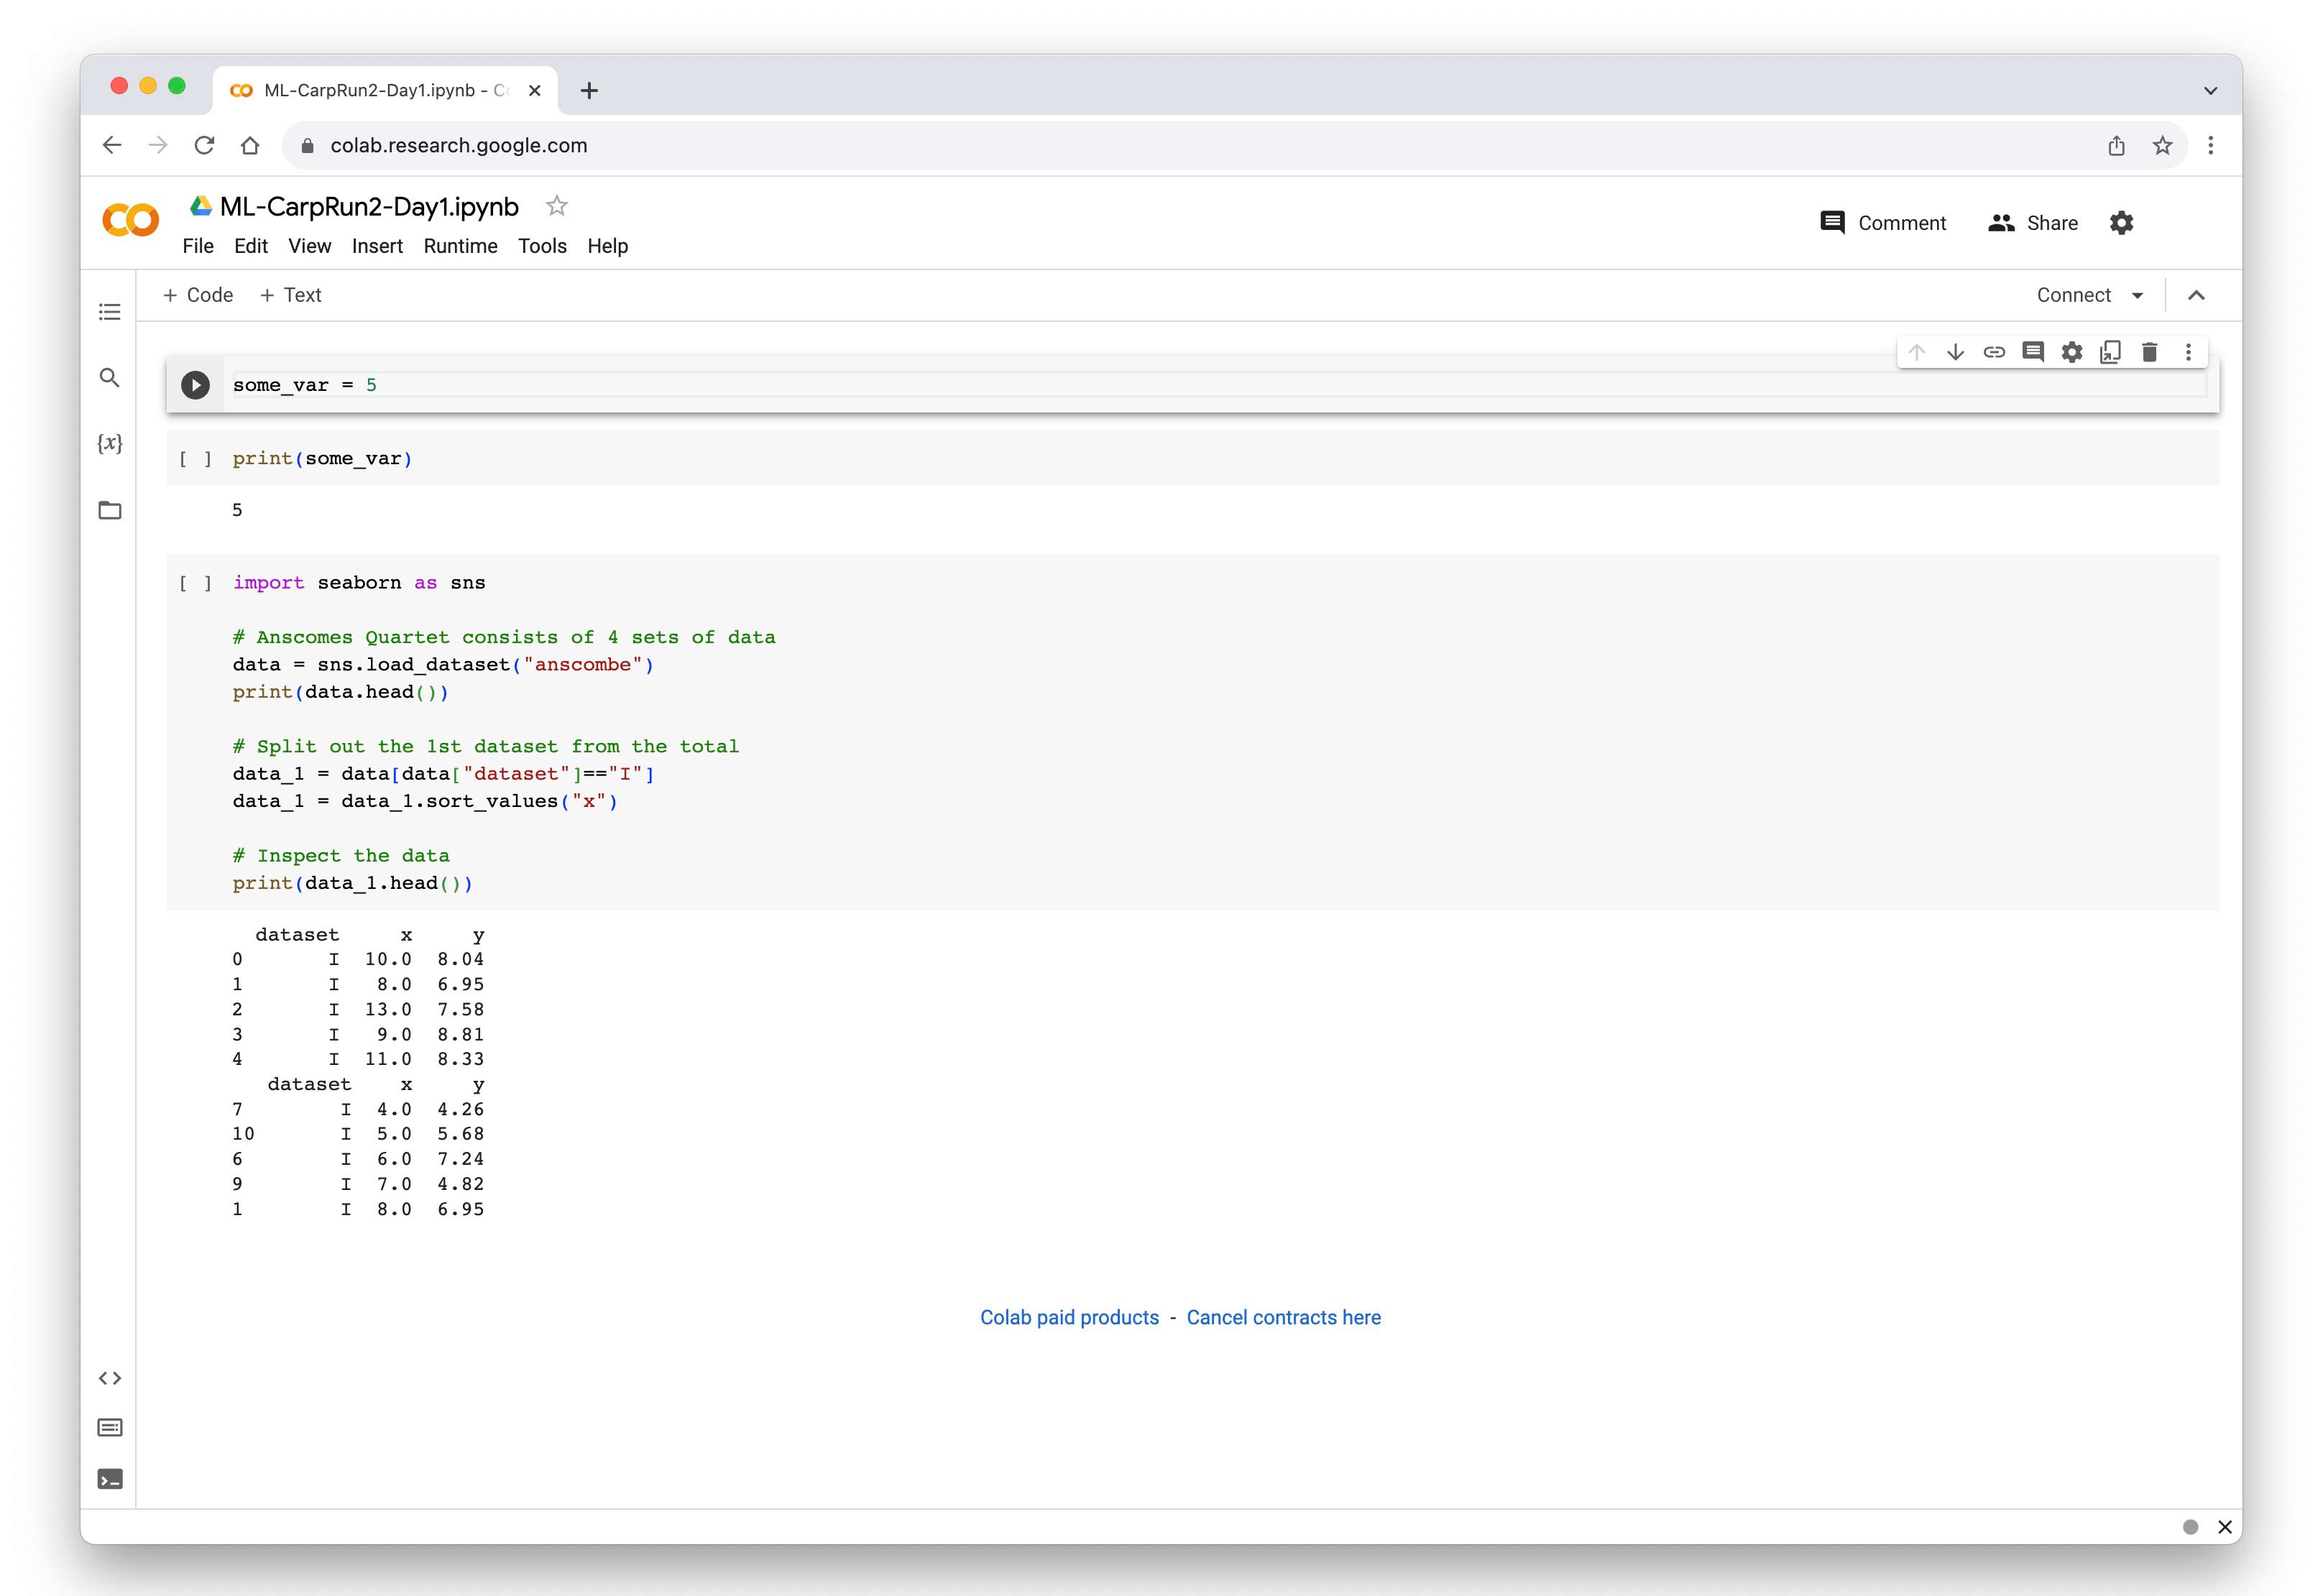This screenshot has width=2323, height=1596.
Task: Open the Insert menu
Action: click(377, 246)
